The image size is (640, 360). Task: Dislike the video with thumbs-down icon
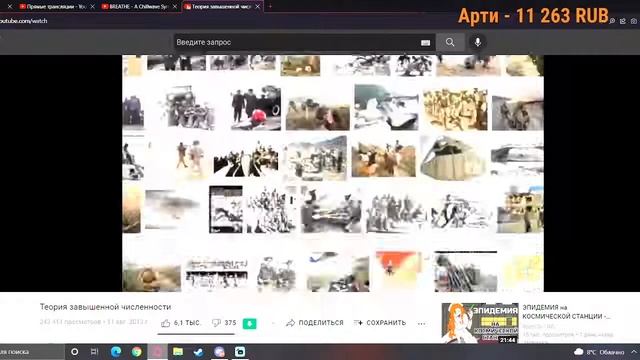tap(216, 323)
